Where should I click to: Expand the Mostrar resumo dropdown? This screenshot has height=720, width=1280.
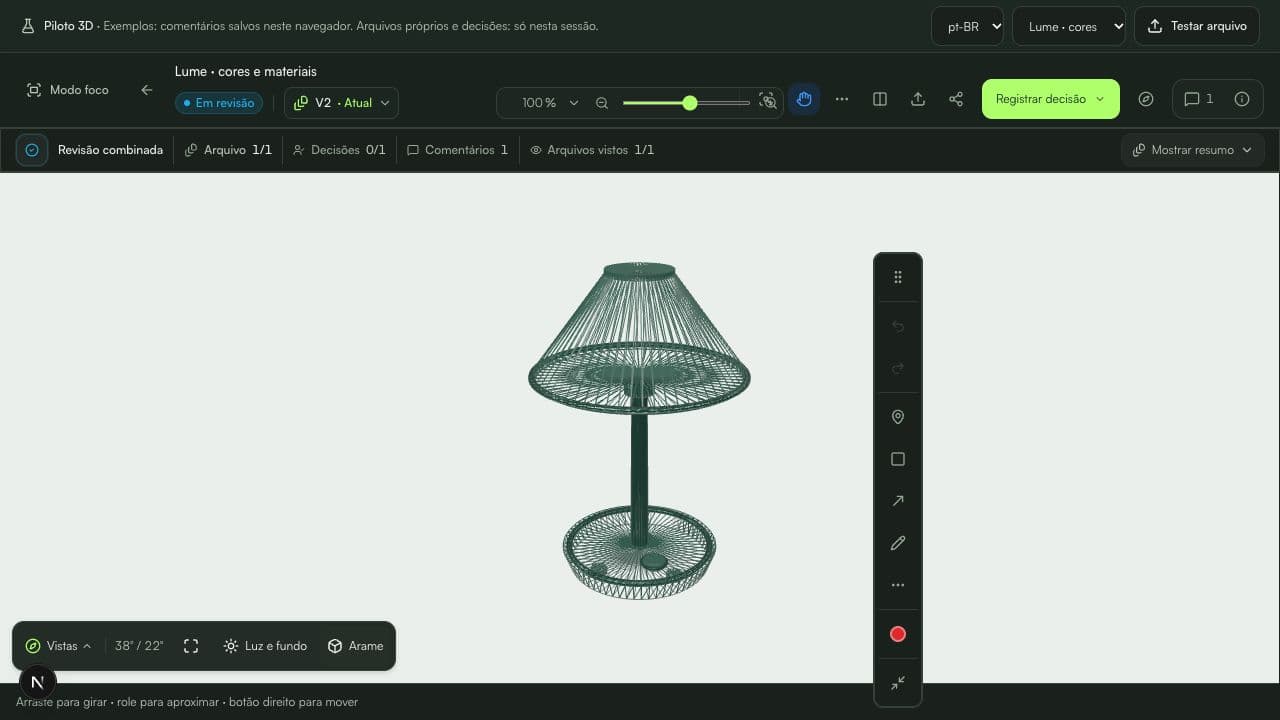[1193, 150]
